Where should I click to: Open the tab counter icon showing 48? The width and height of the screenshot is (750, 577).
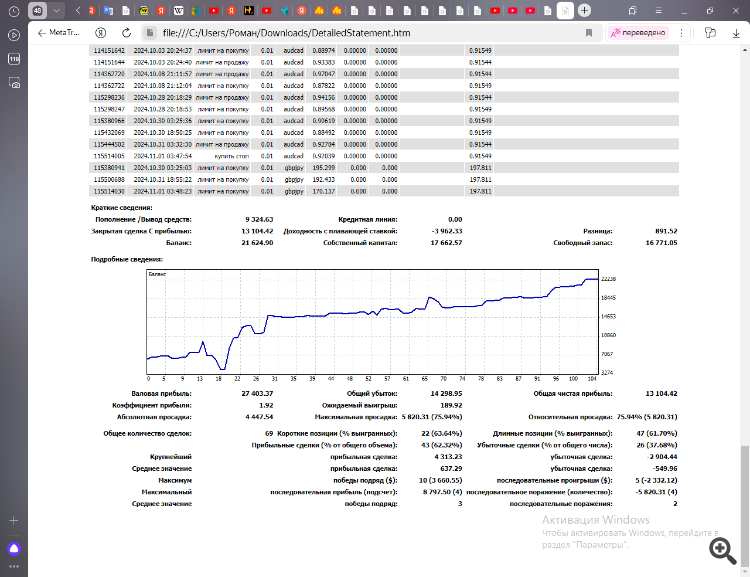(36, 10)
